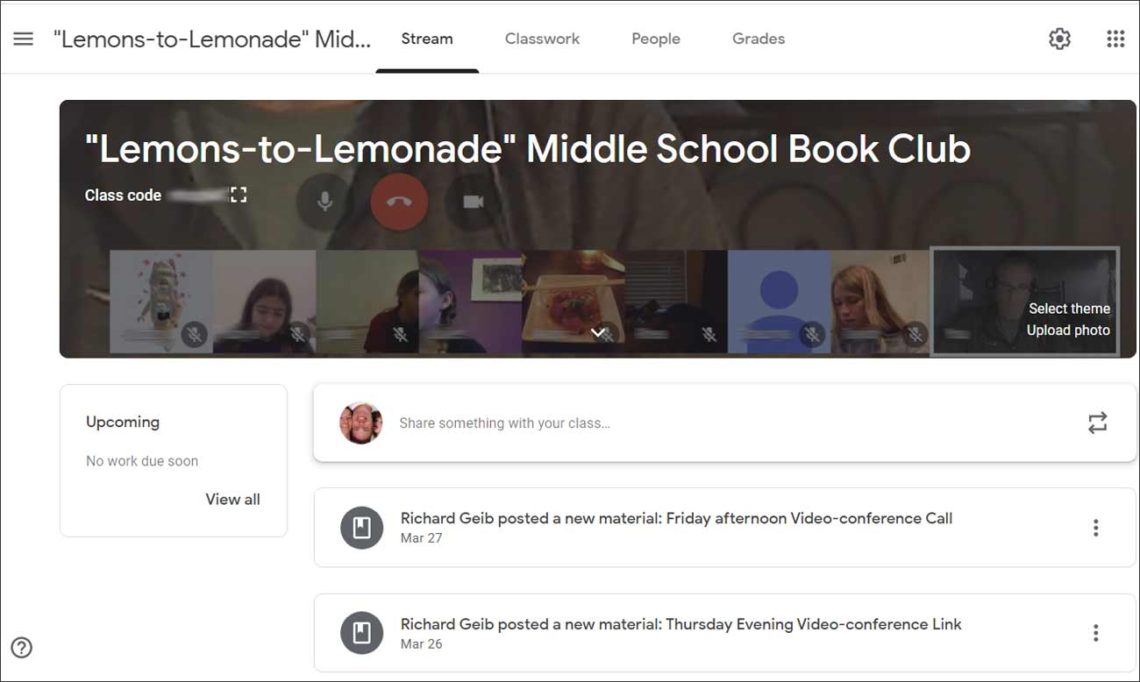Open the main hamburger menu
The height and width of the screenshot is (682, 1140).
(x=23, y=39)
